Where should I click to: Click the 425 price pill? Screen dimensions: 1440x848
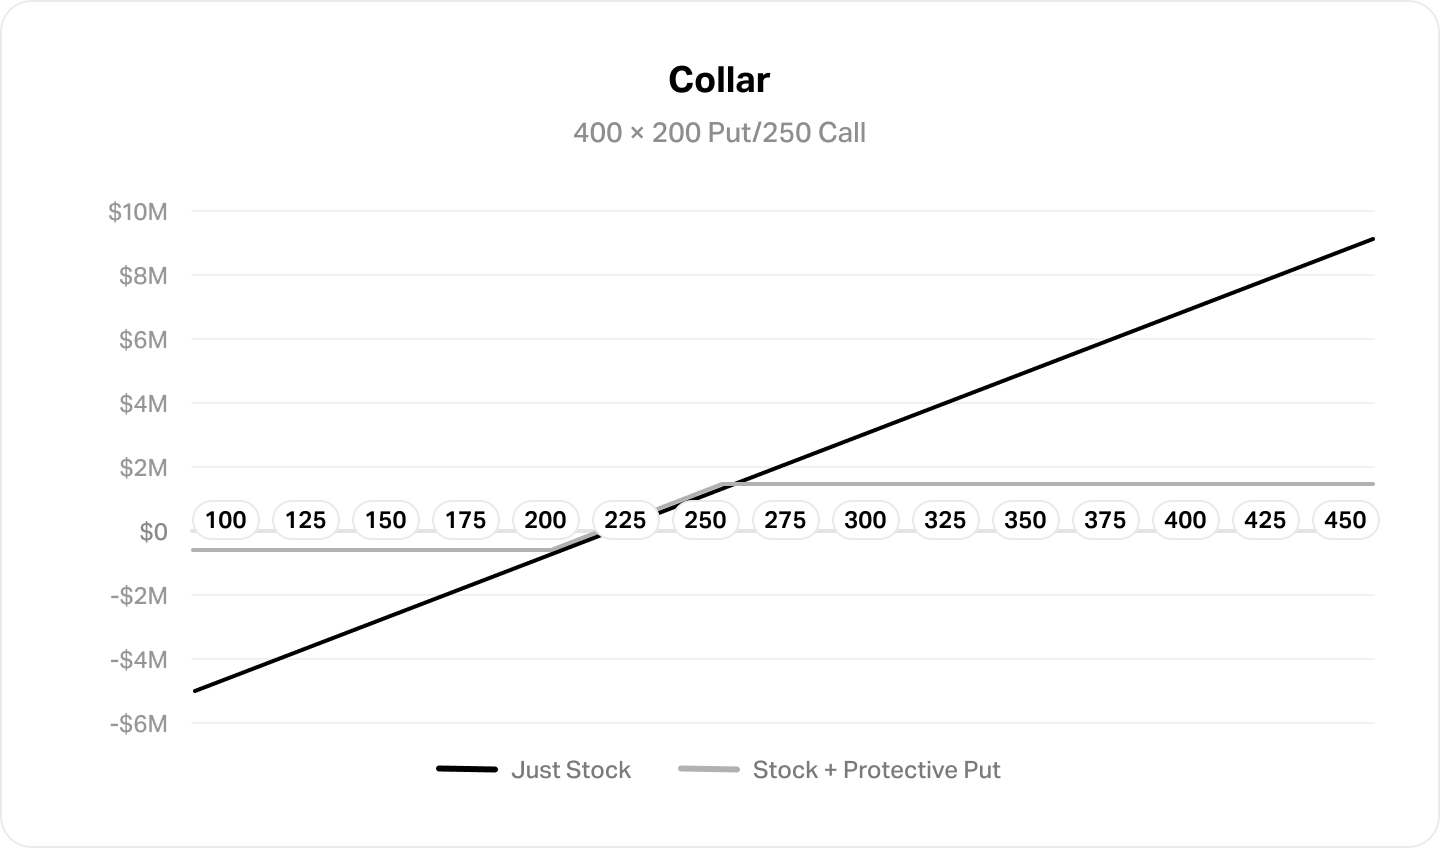click(x=1265, y=520)
